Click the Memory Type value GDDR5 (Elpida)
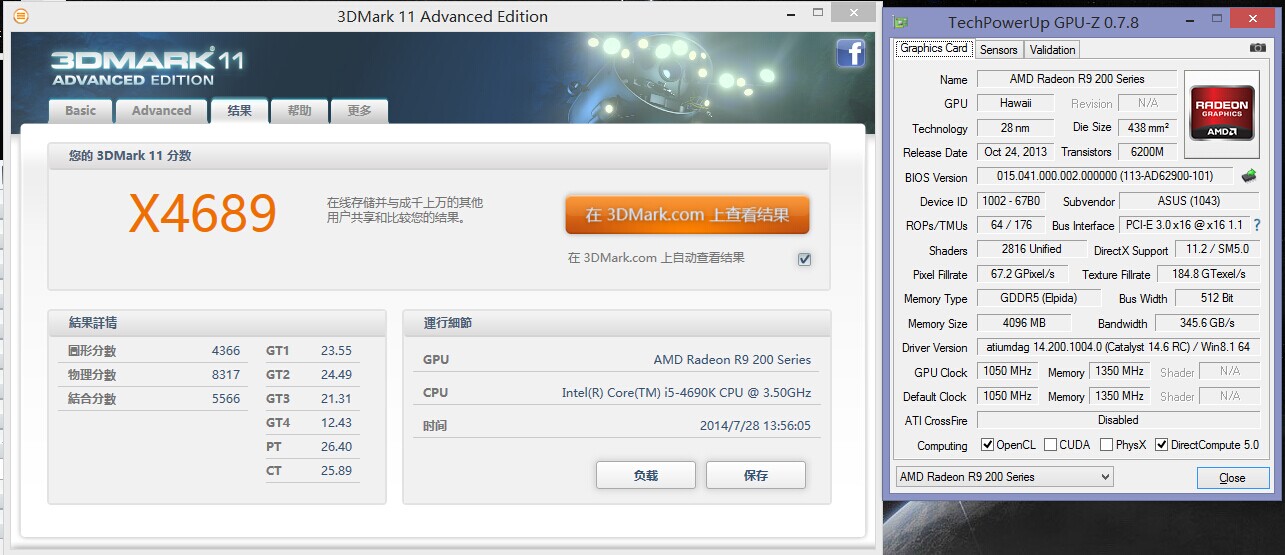This screenshot has height=555, width=1285. pyautogui.click(x=1038, y=298)
